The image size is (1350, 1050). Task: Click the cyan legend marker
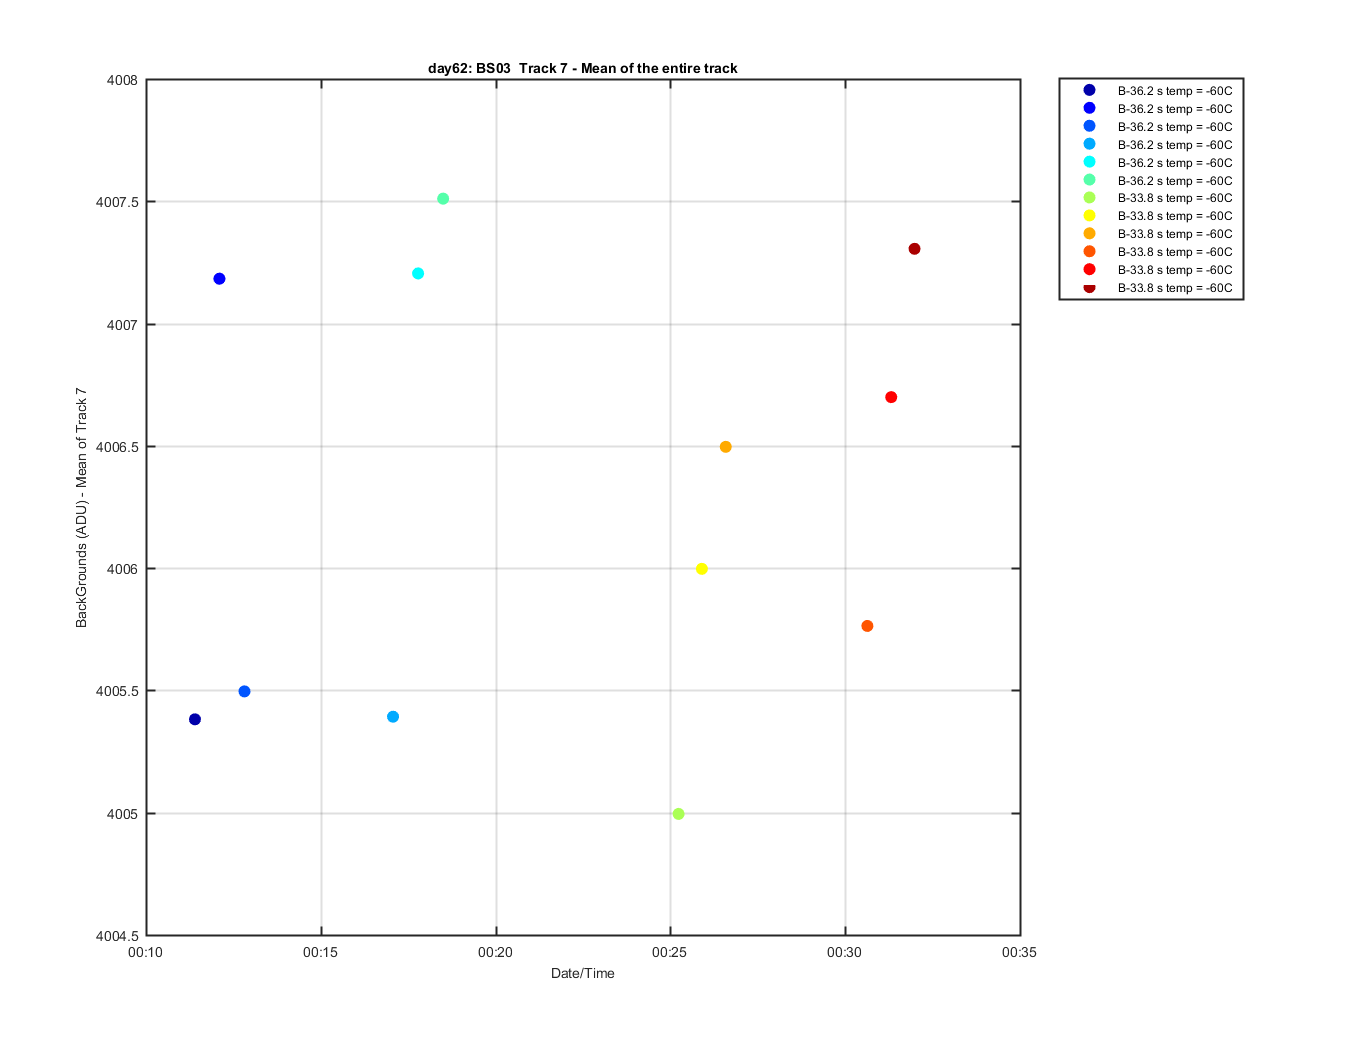click(x=1089, y=162)
